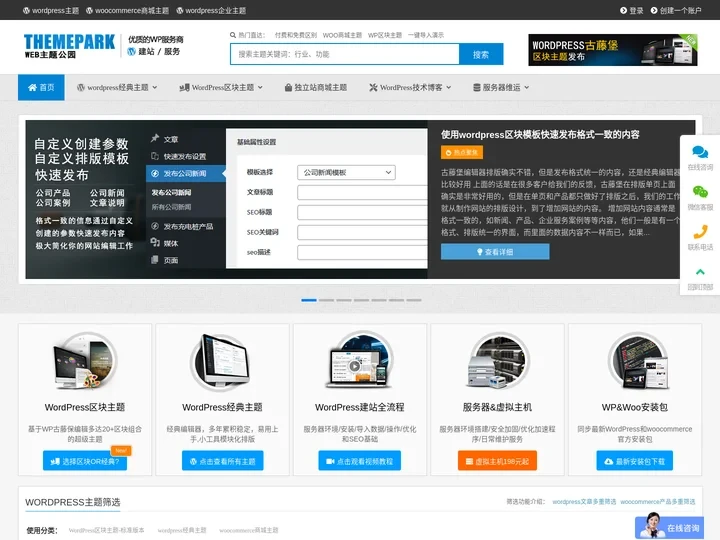720x540 pixels.
Task: Click the 创建一个账户 link
Action: click(x=681, y=10)
